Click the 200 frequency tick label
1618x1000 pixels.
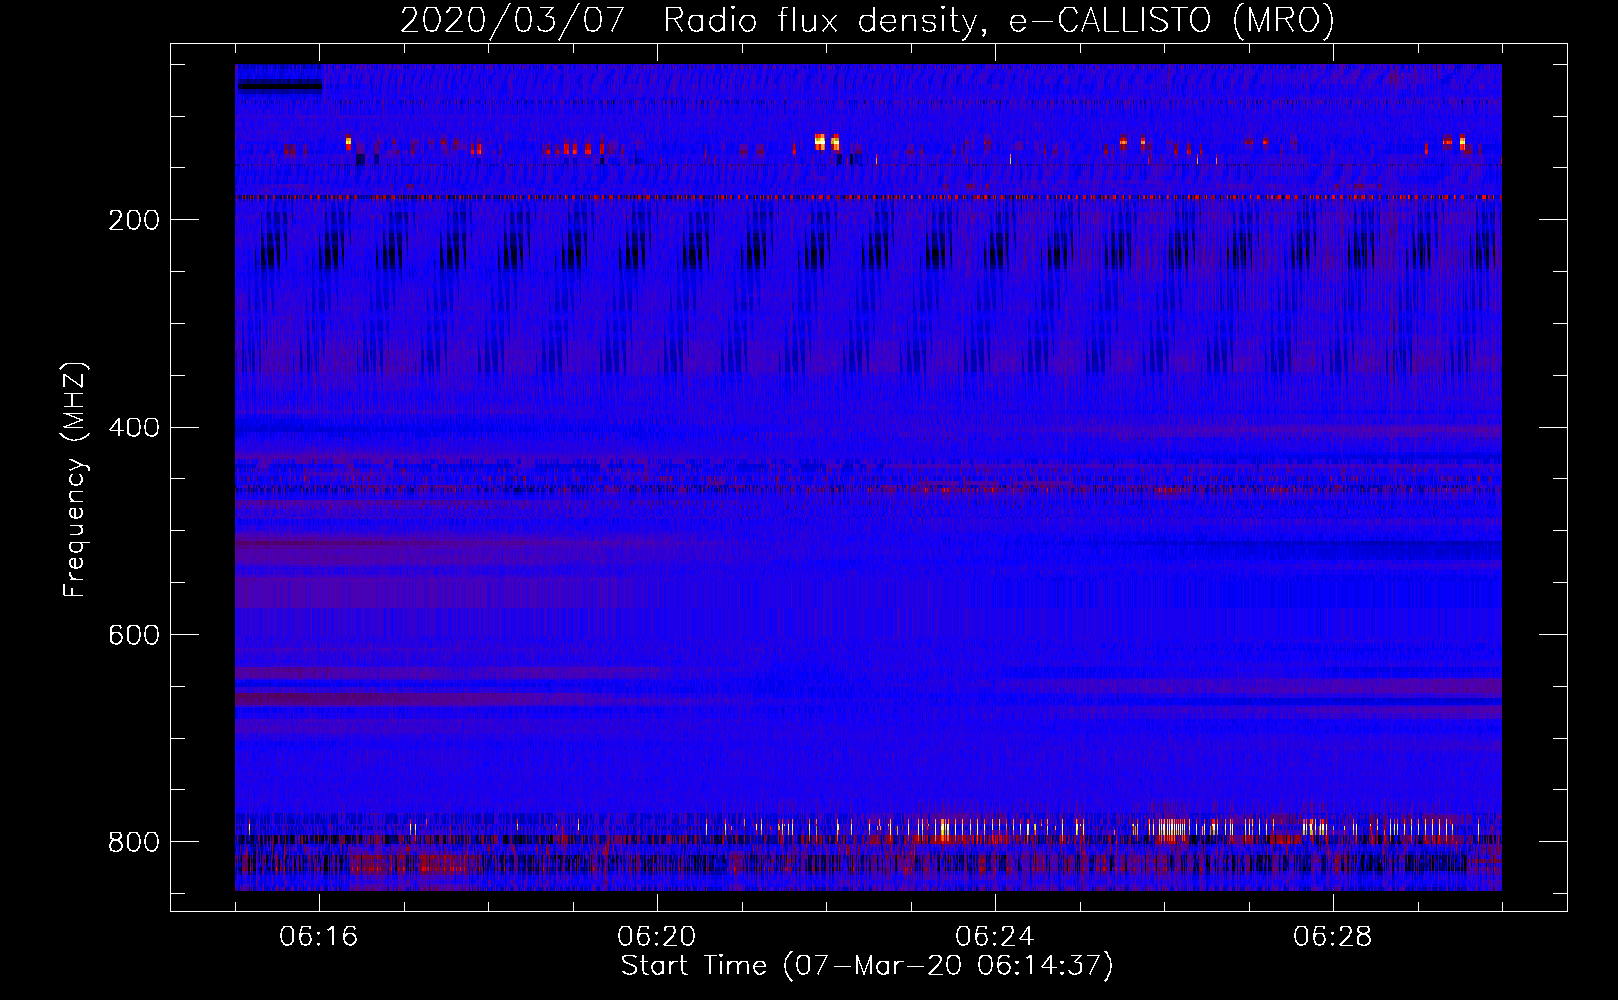pyautogui.click(x=133, y=220)
